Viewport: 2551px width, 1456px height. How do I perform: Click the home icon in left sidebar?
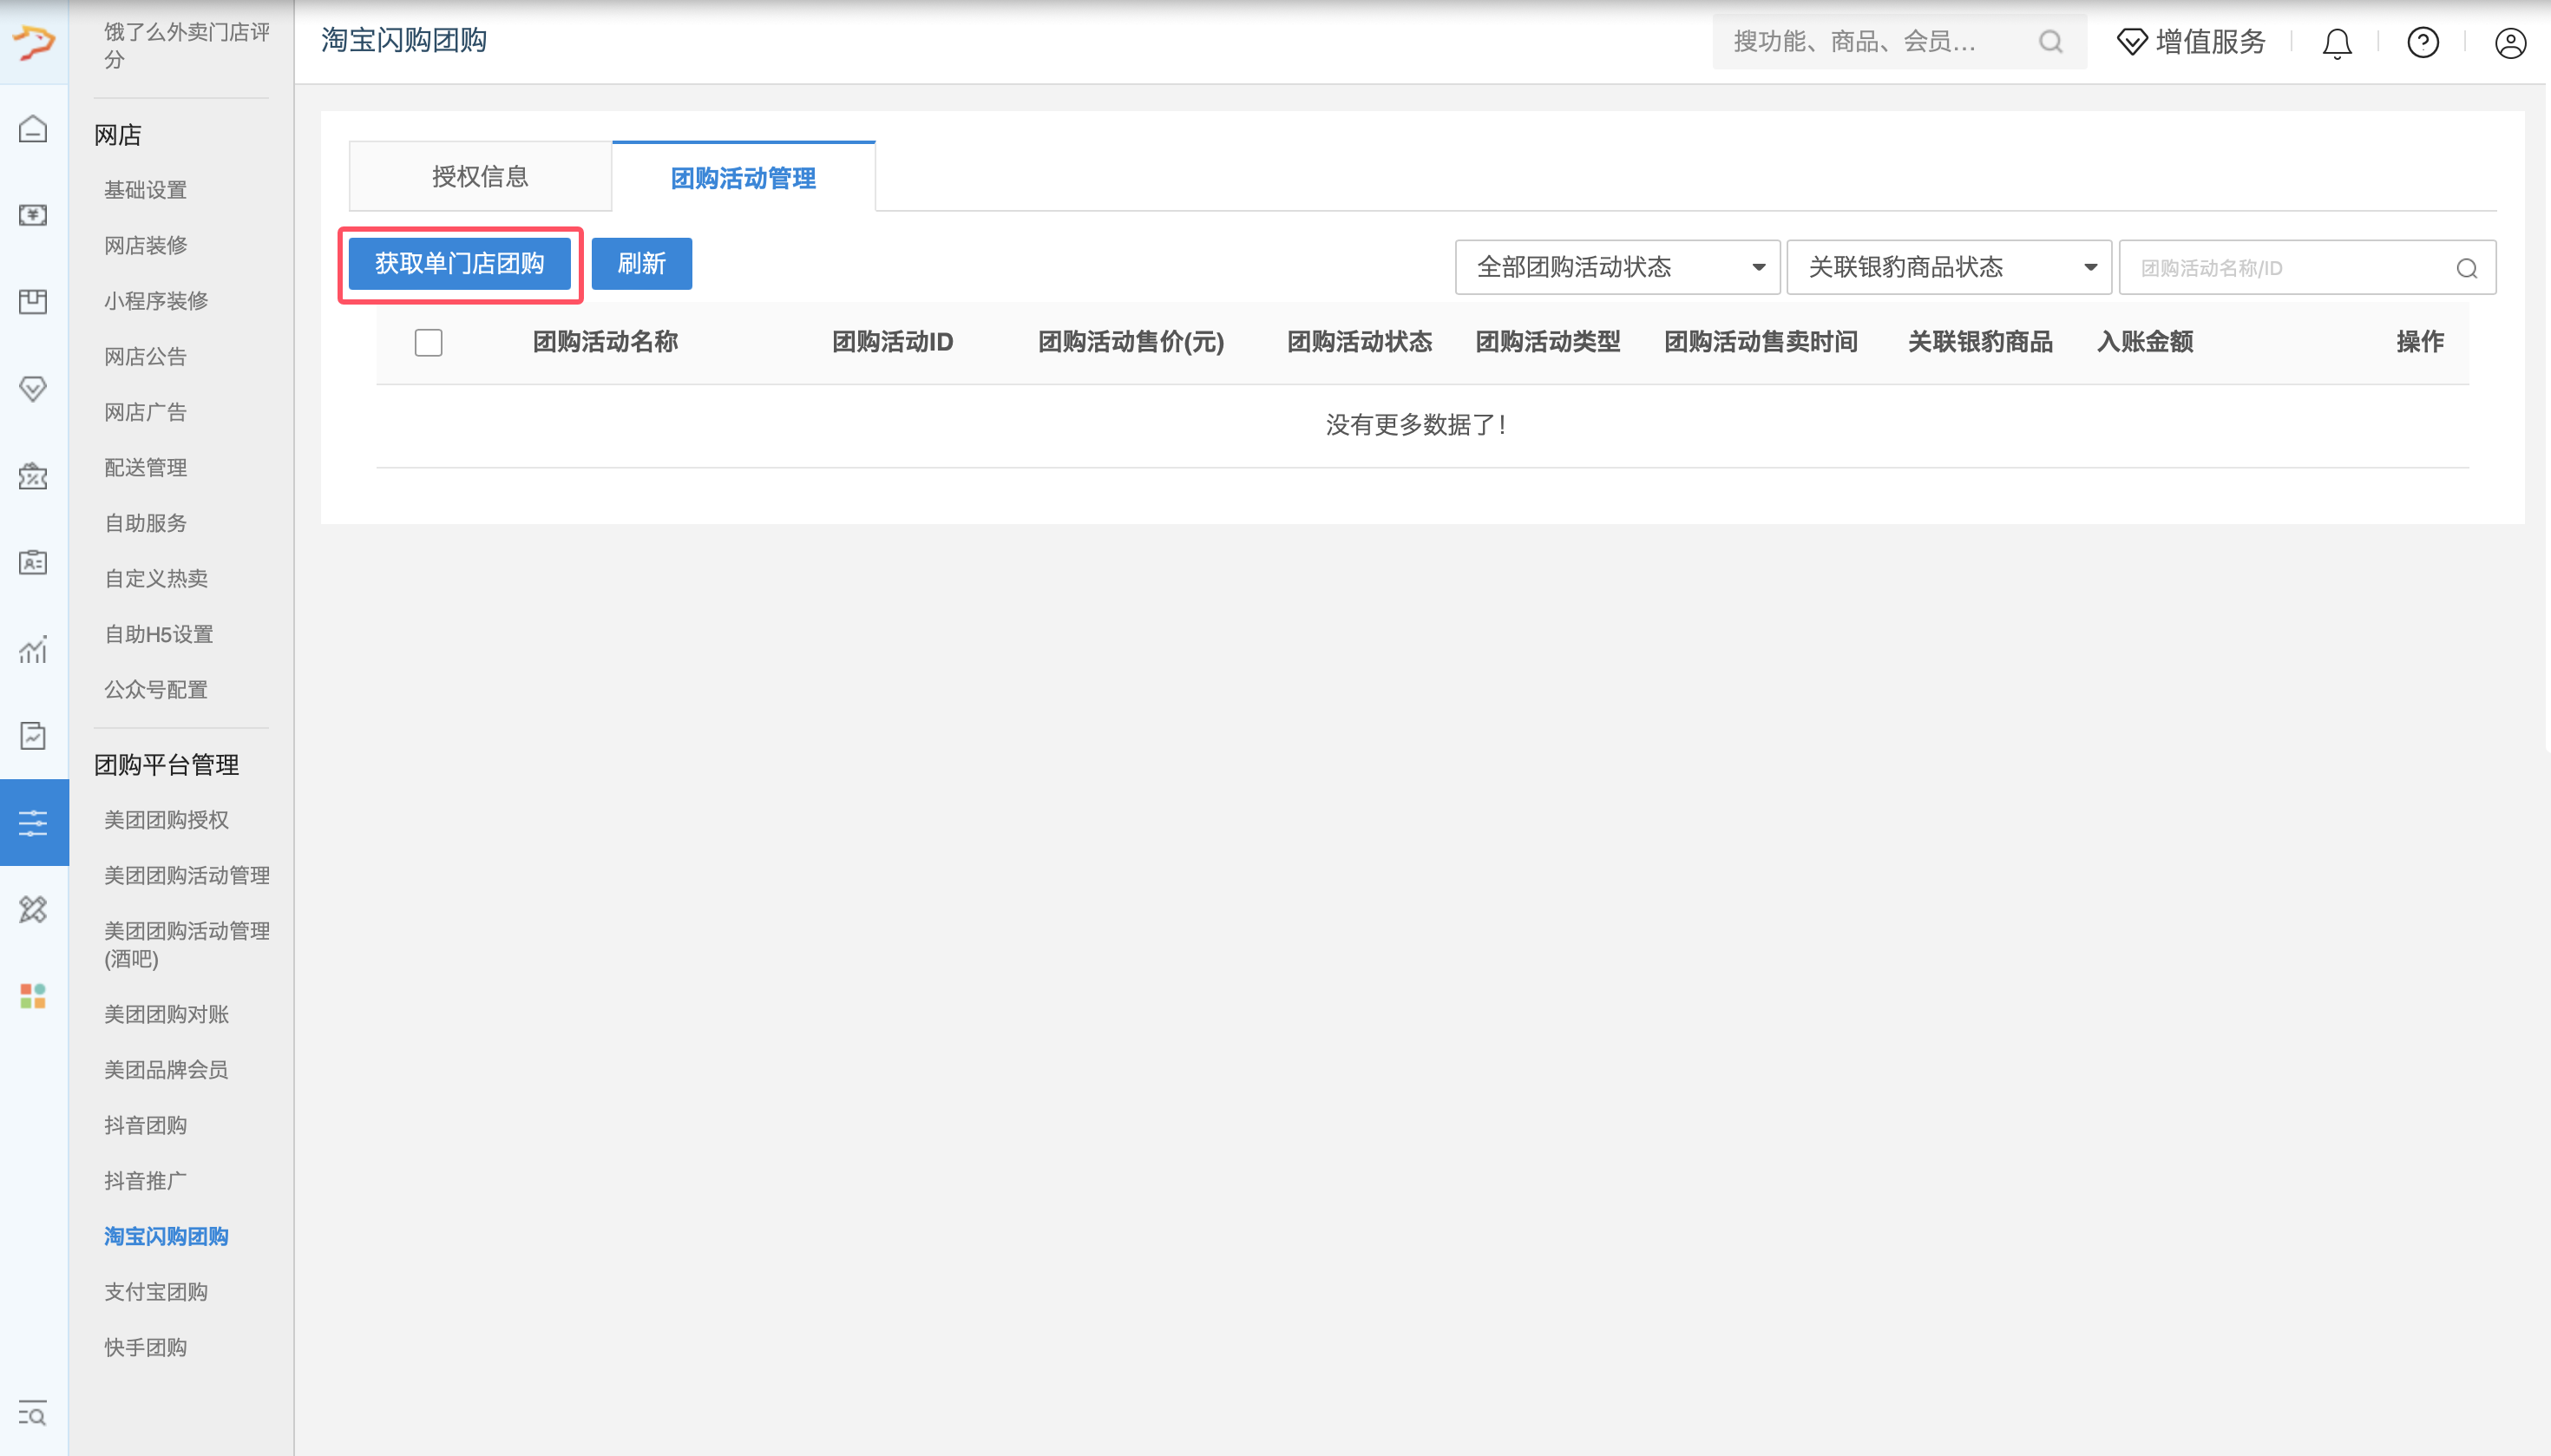pos(33,129)
